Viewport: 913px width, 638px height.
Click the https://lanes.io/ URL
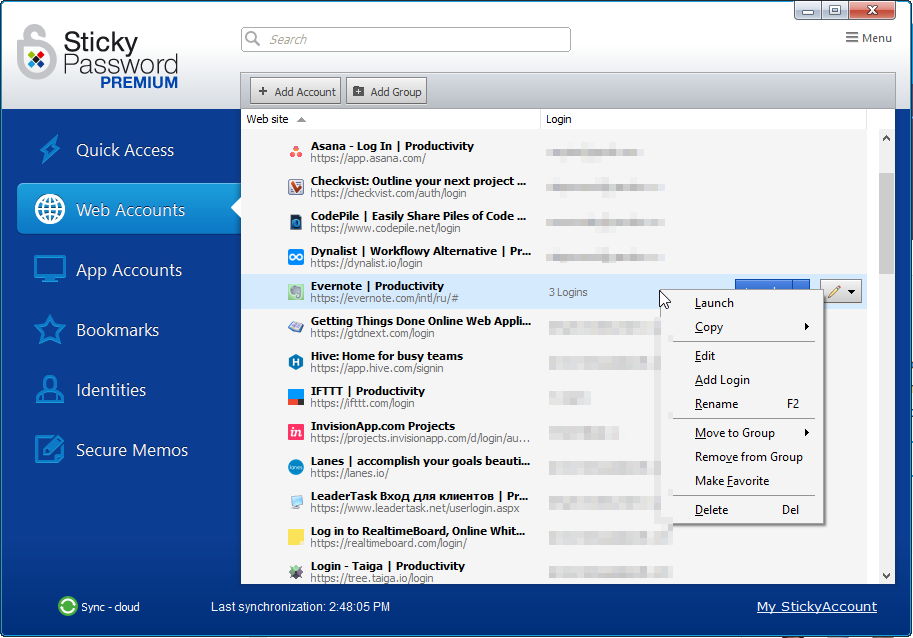pyautogui.click(x=349, y=473)
